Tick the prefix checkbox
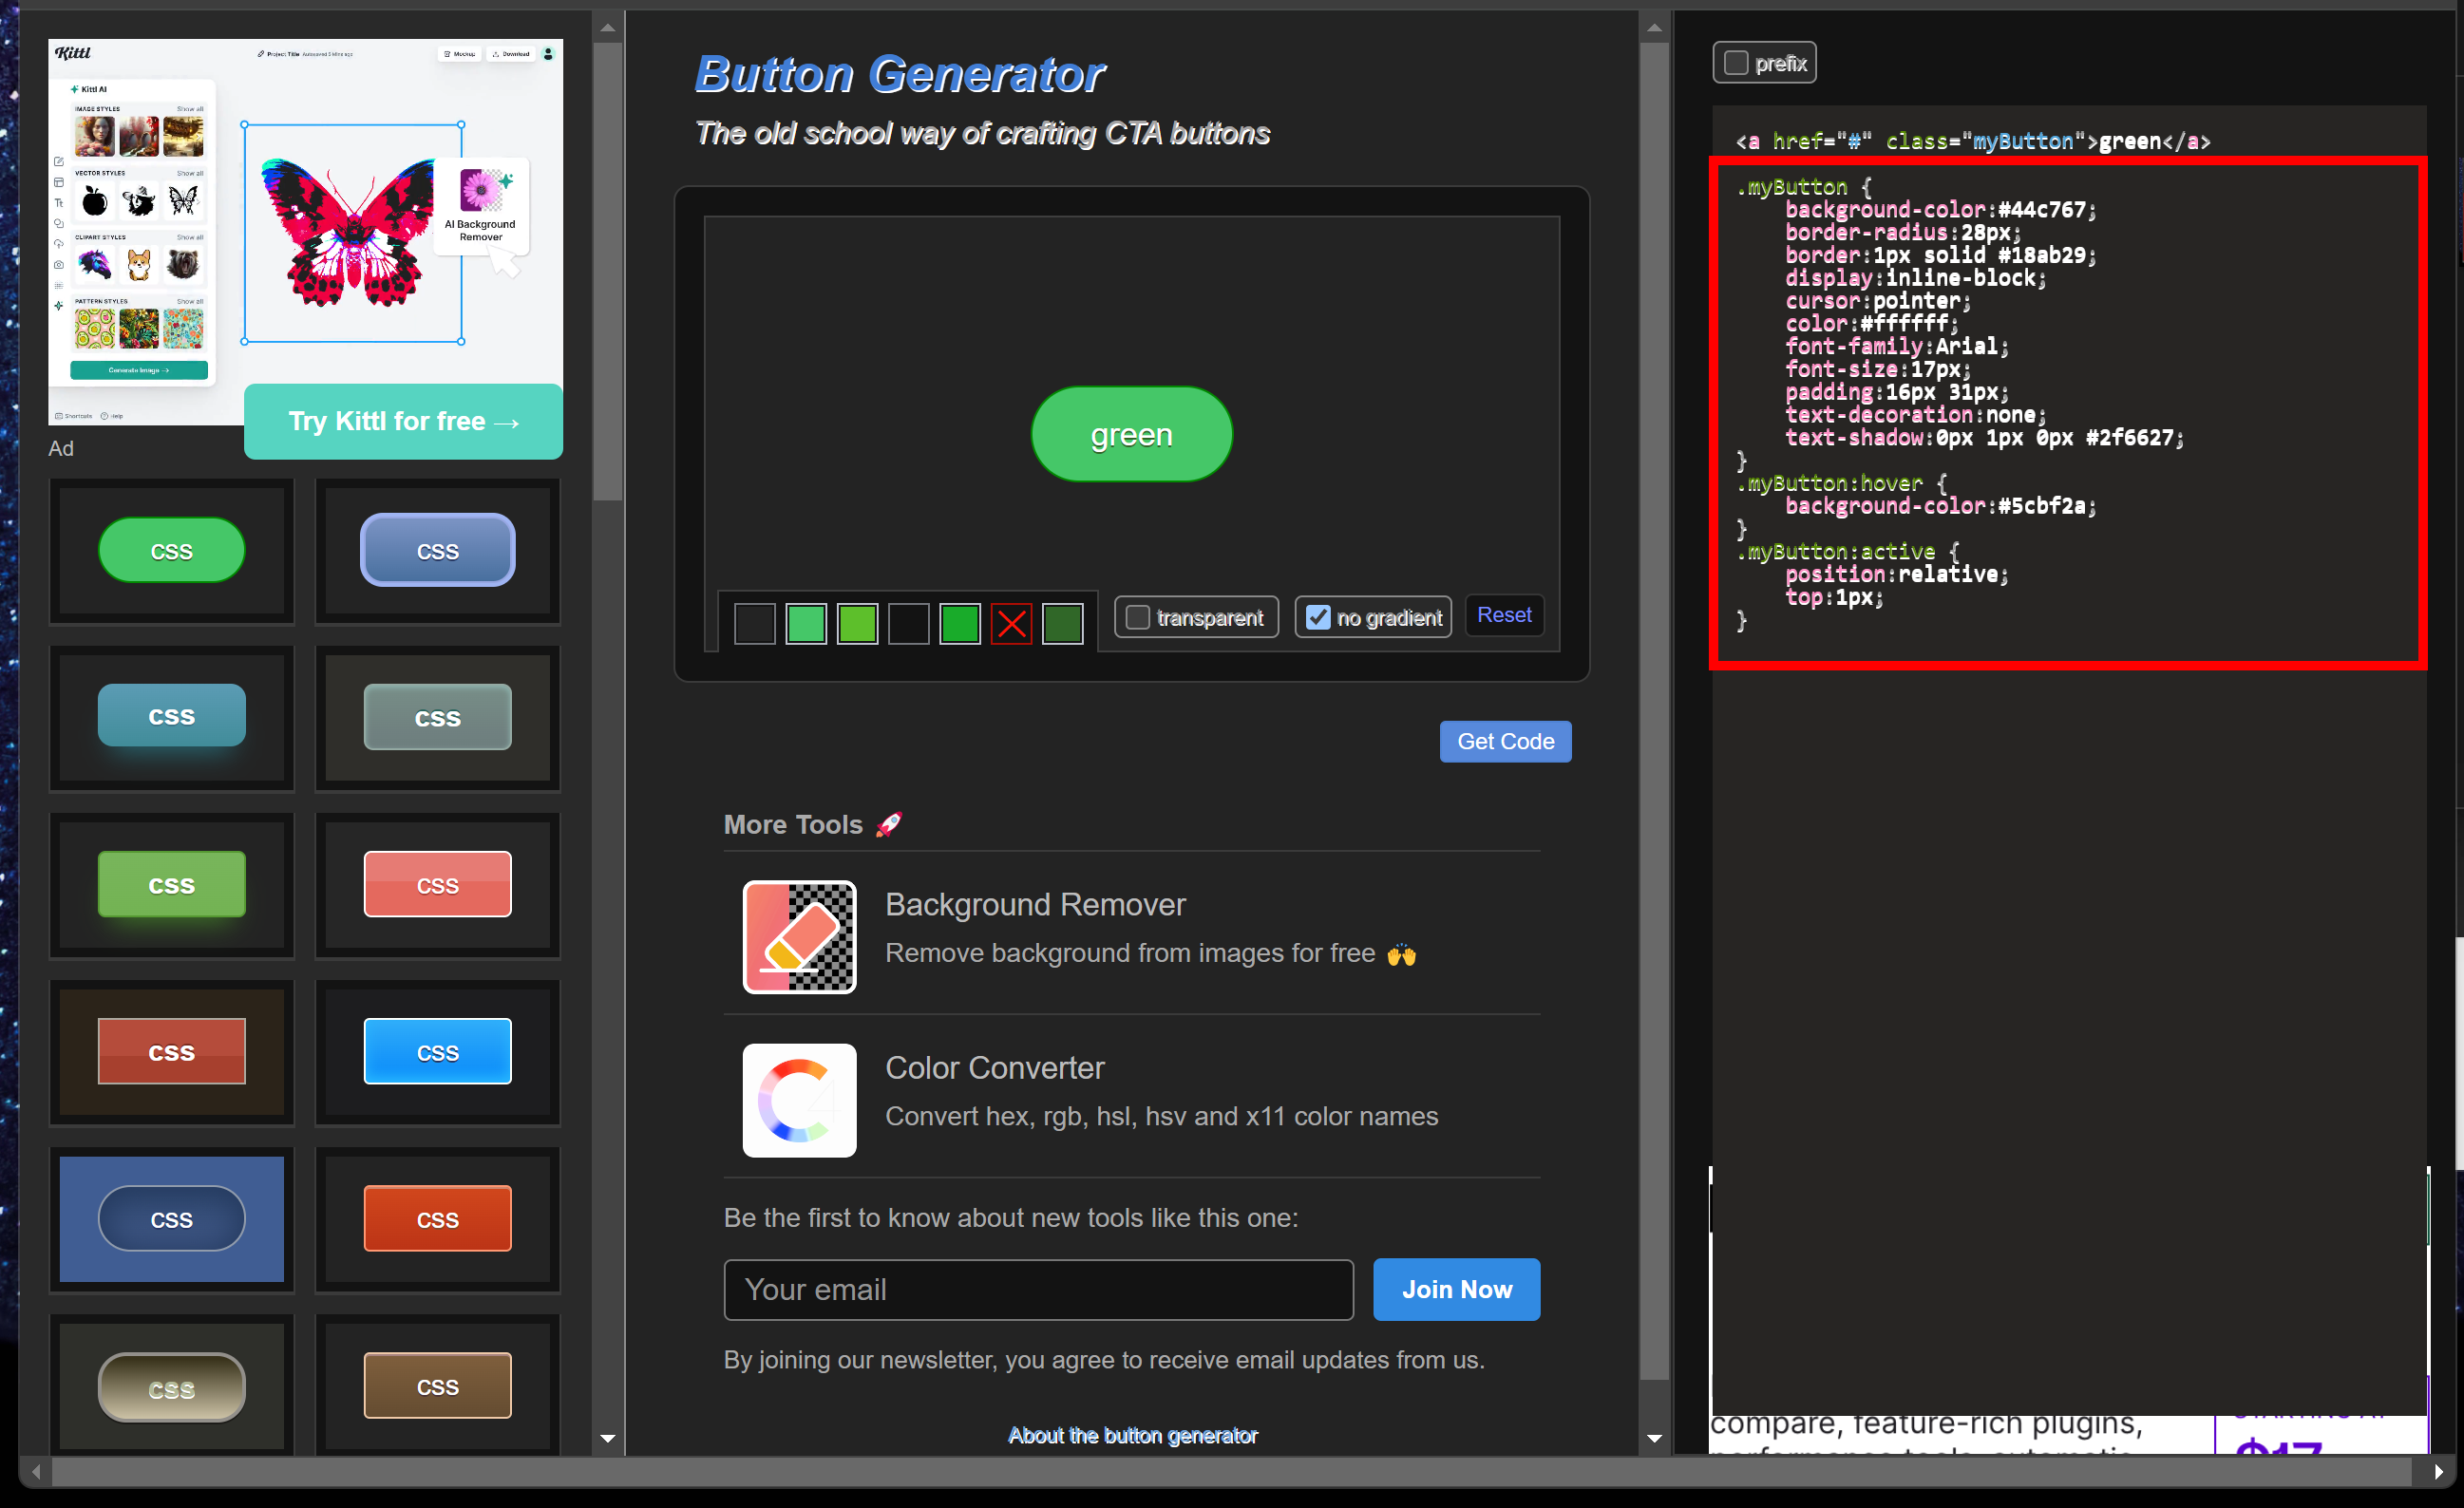The width and height of the screenshot is (2464, 1508). (1735, 63)
